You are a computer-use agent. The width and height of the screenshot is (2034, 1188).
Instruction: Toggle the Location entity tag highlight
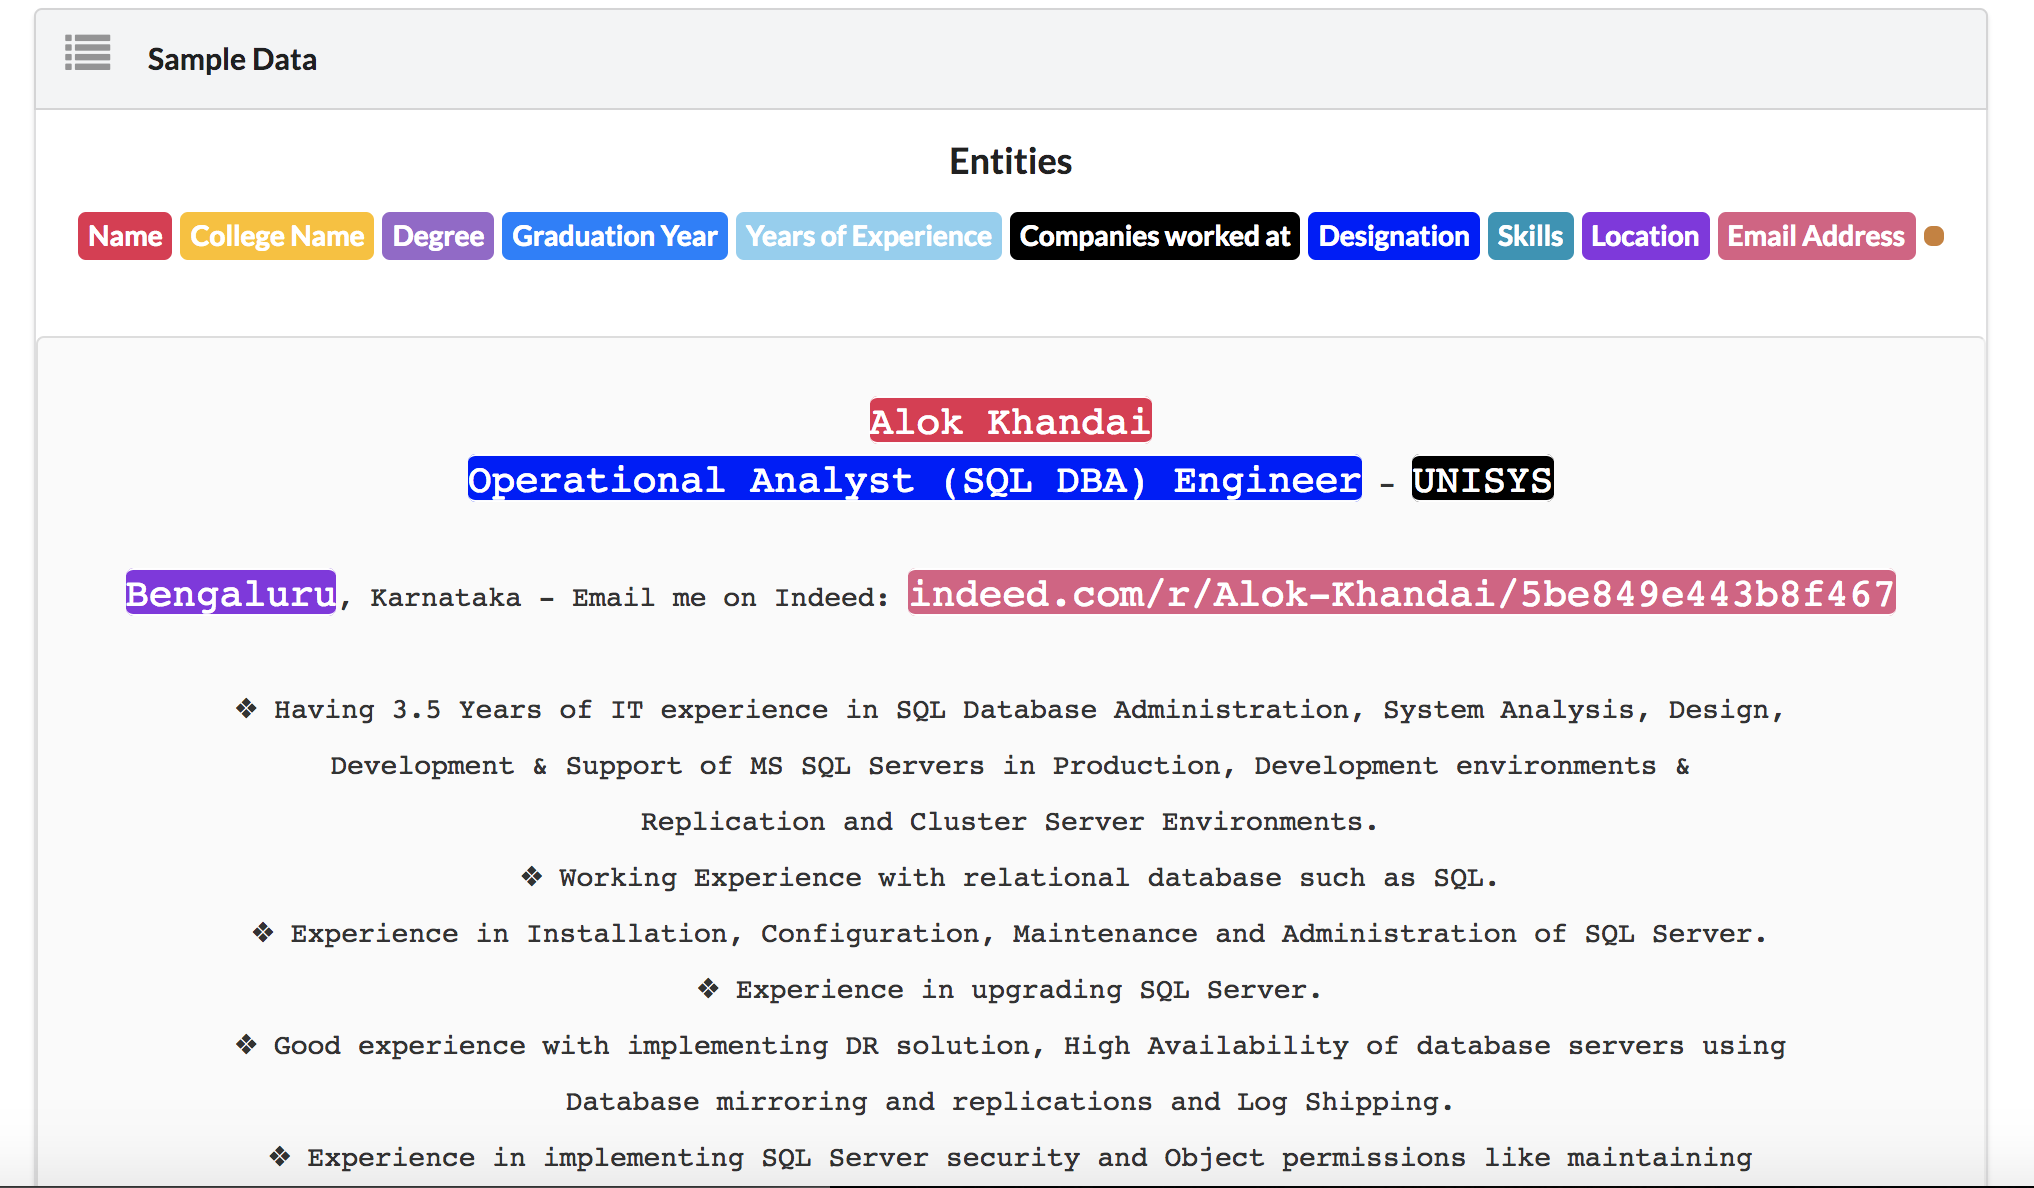point(1642,235)
